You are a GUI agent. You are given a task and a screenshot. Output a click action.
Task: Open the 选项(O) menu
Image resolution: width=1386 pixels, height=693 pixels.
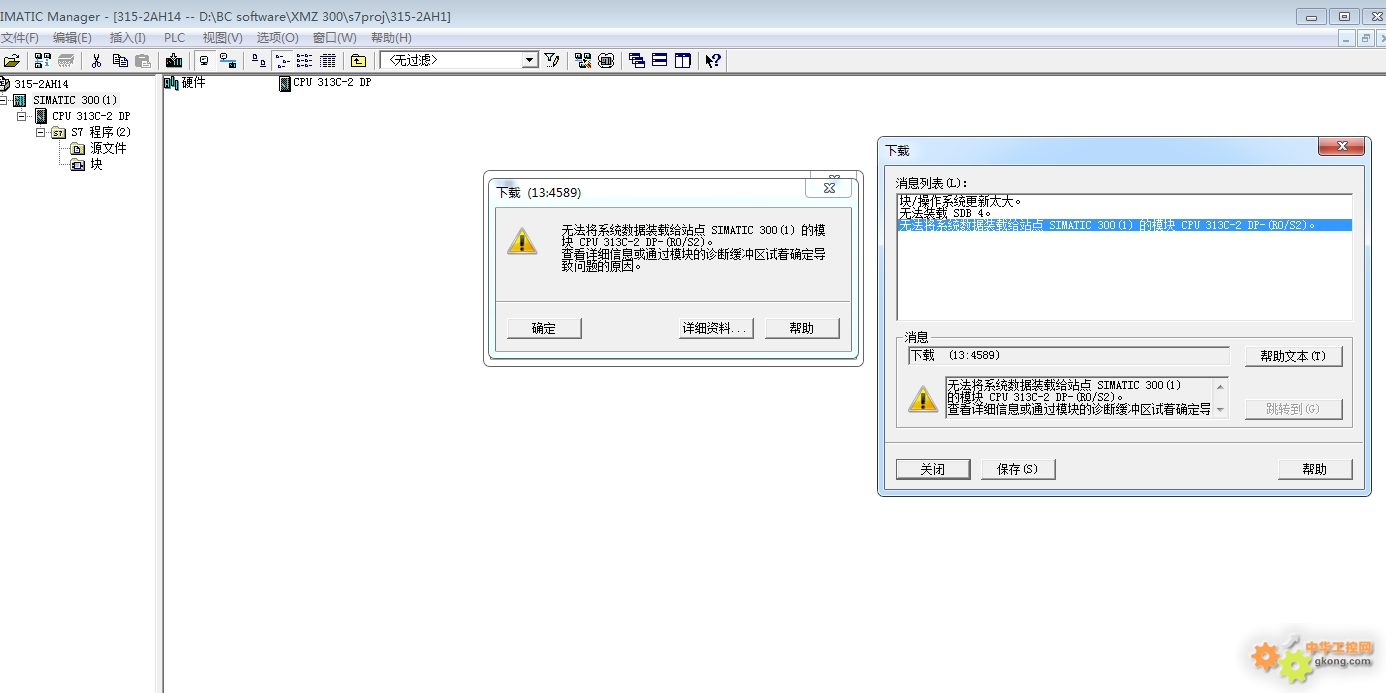pos(277,38)
